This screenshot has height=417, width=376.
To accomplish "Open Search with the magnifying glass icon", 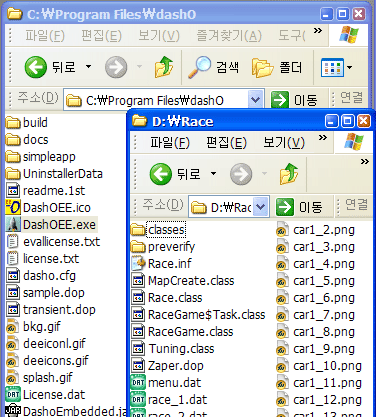I will pyautogui.click(x=199, y=67).
